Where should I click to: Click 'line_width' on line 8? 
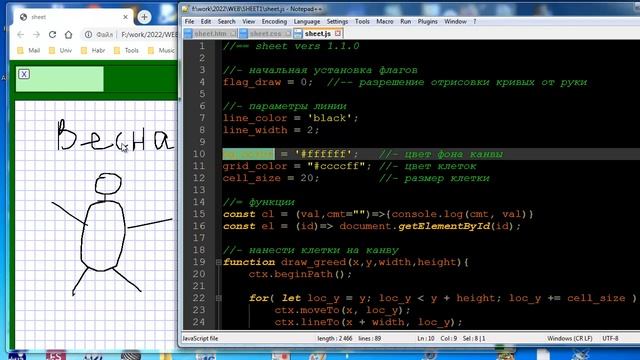(x=255, y=130)
